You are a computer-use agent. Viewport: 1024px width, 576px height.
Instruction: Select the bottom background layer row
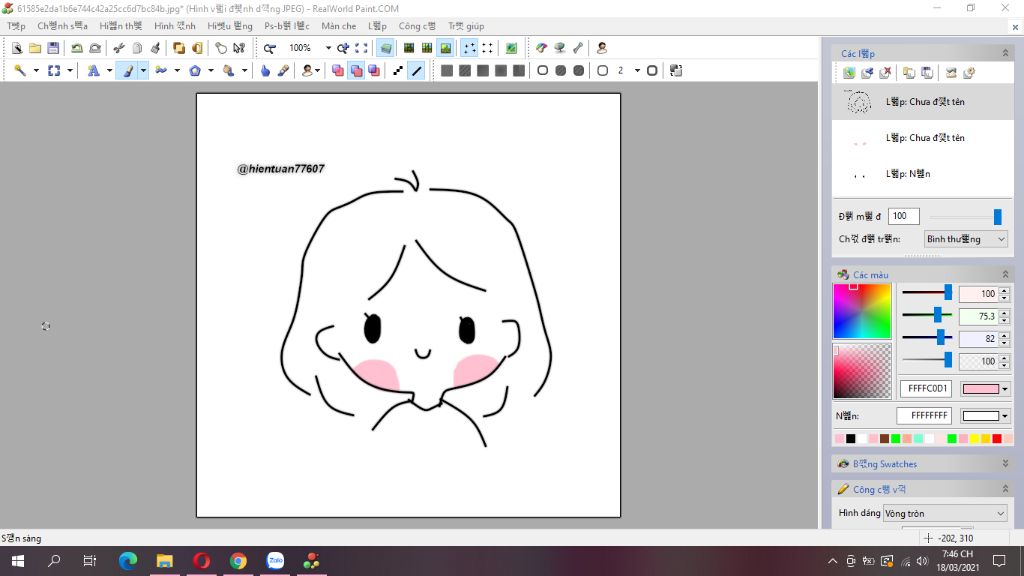[923, 174]
